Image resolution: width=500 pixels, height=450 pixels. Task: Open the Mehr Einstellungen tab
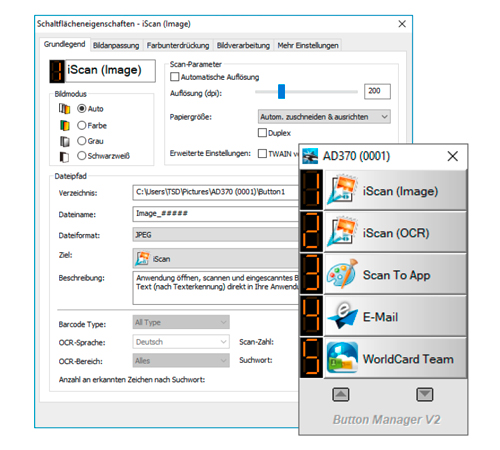point(308,45)
